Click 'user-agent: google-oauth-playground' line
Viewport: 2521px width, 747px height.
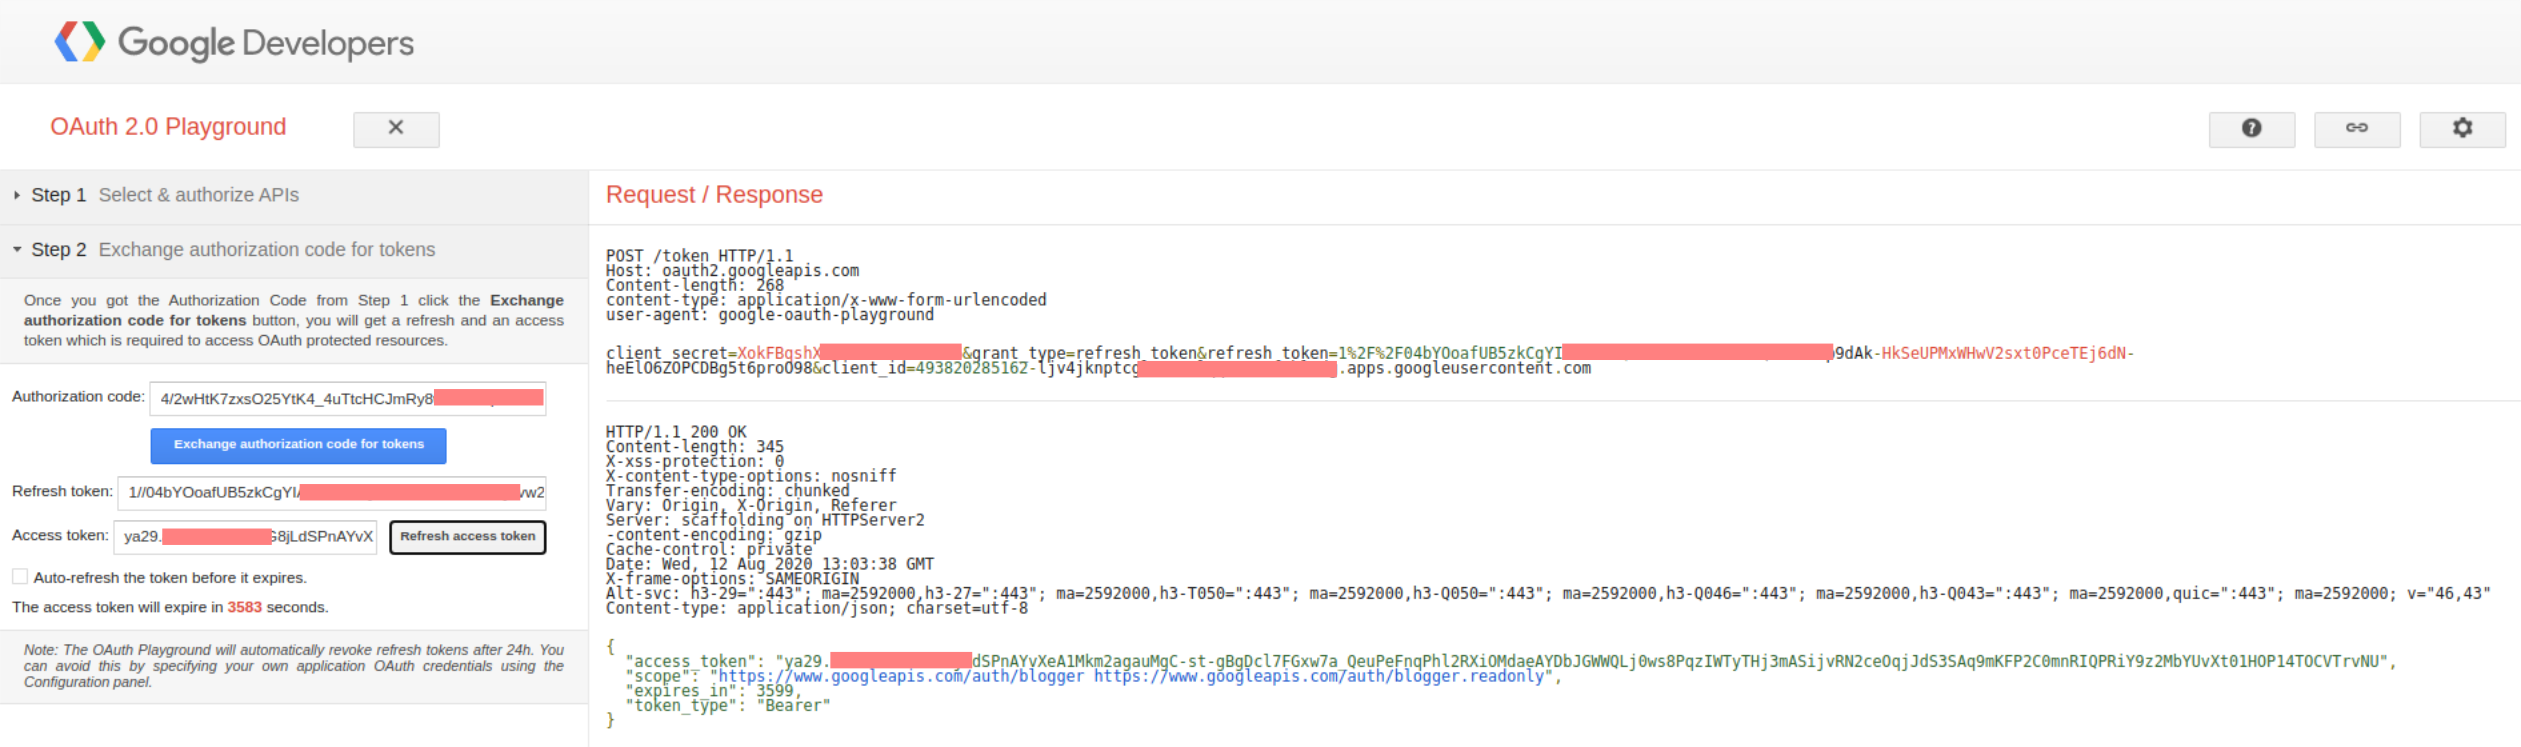(770, 315)
